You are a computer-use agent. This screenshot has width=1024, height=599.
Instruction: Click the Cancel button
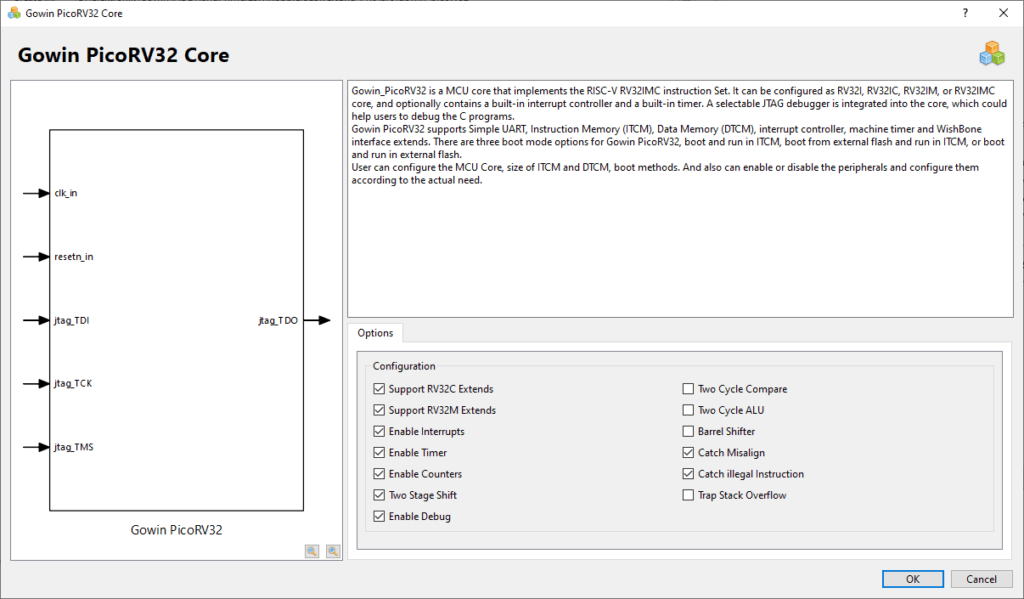click(x=981, y=579)
